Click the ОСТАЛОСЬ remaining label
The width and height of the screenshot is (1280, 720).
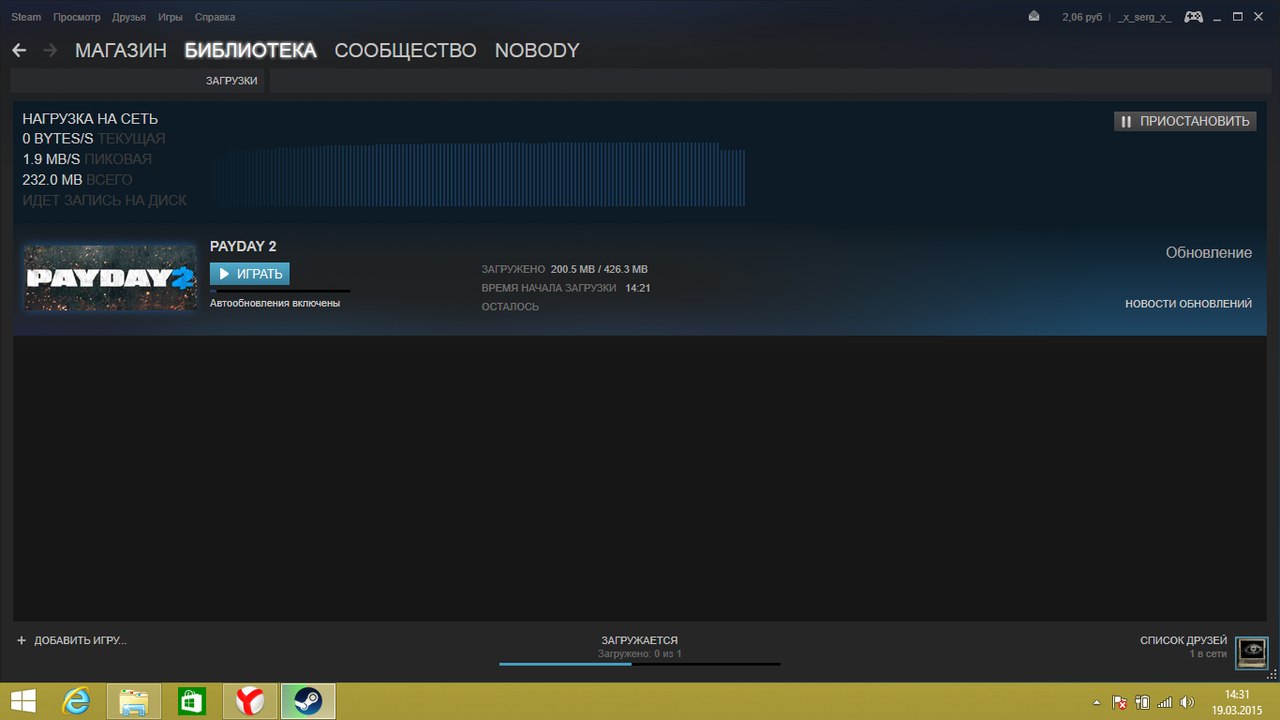pyautogui.click(x=510, y=307)
